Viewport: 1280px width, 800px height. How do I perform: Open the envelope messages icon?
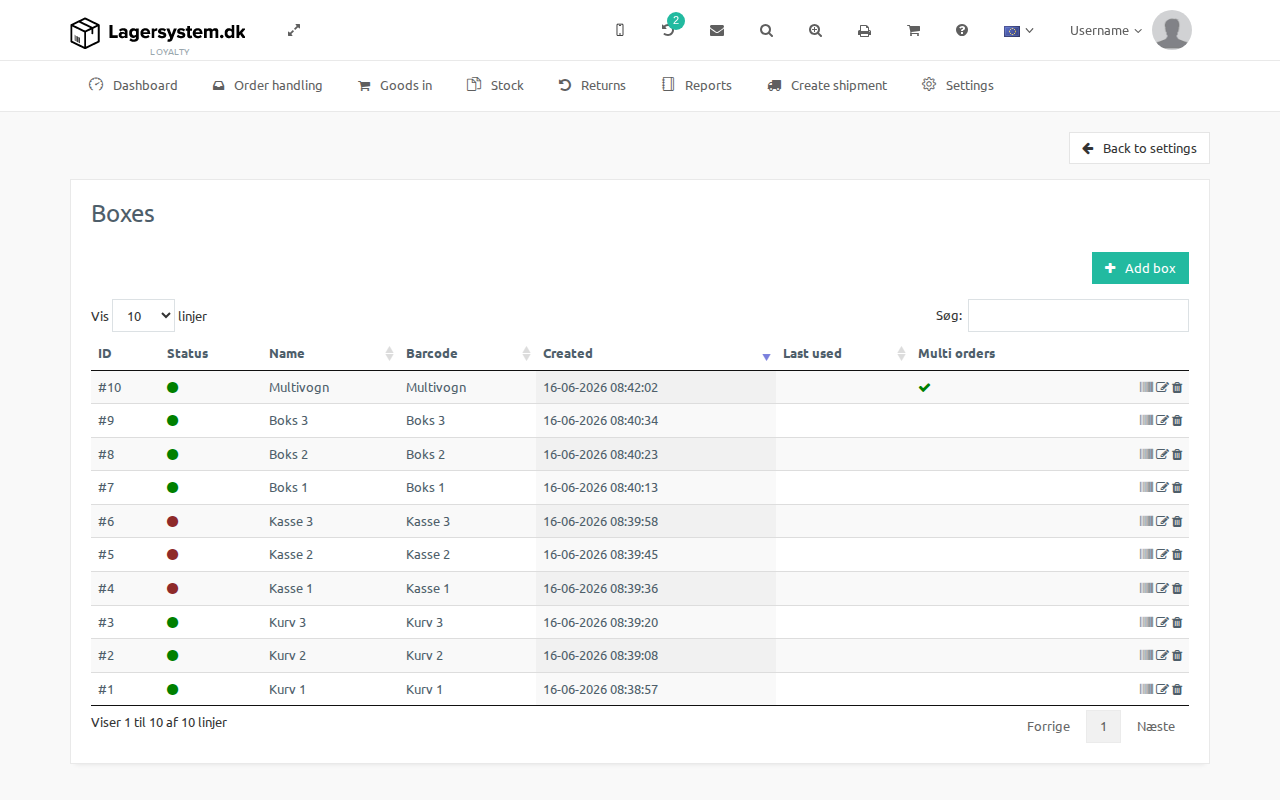(x=717, y=30)
